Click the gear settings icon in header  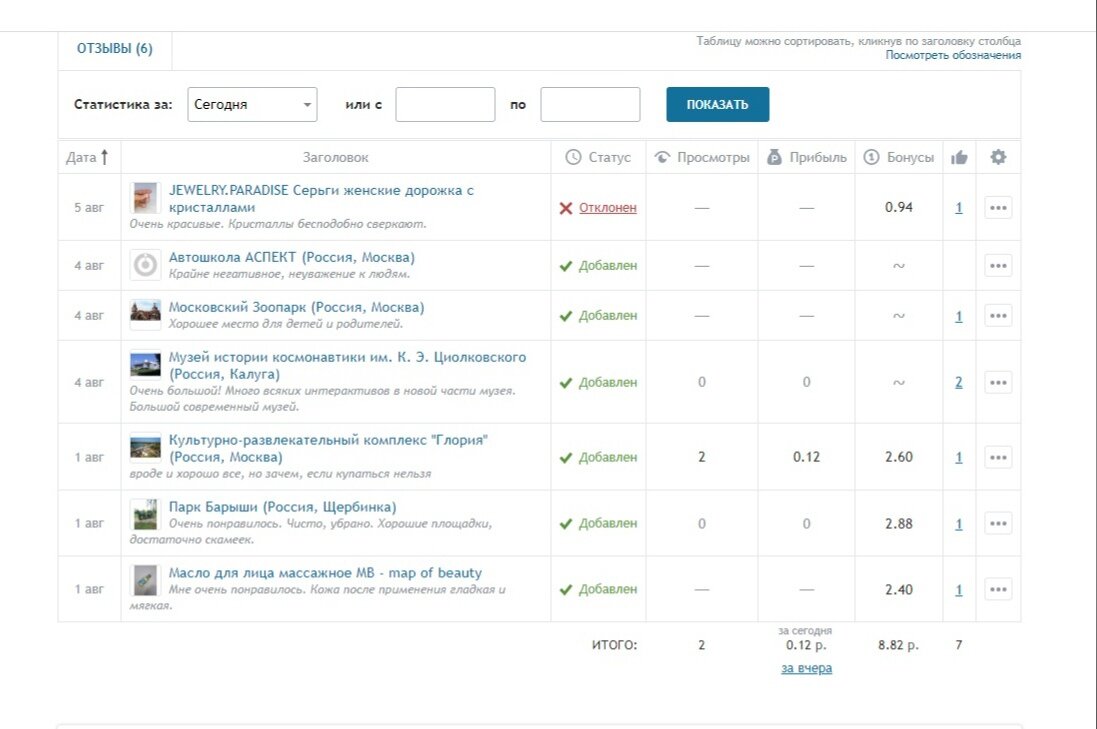[x=998, y=157]
